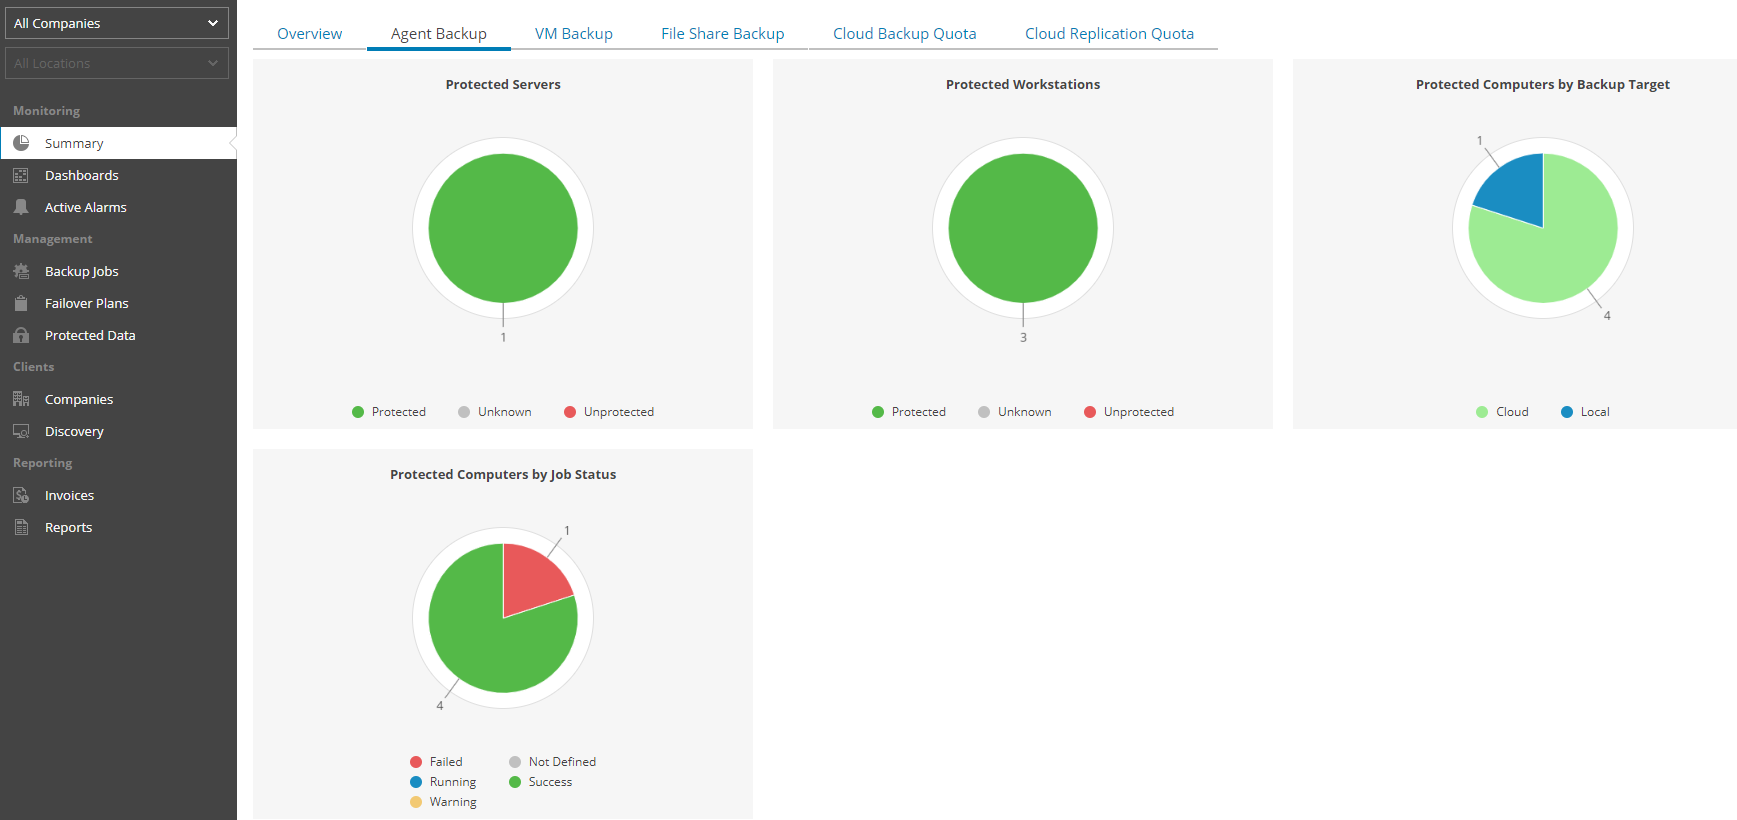
Task: Toggle Unknown legend in Protected Workstations chart
Action: (x=1015, y=412)
